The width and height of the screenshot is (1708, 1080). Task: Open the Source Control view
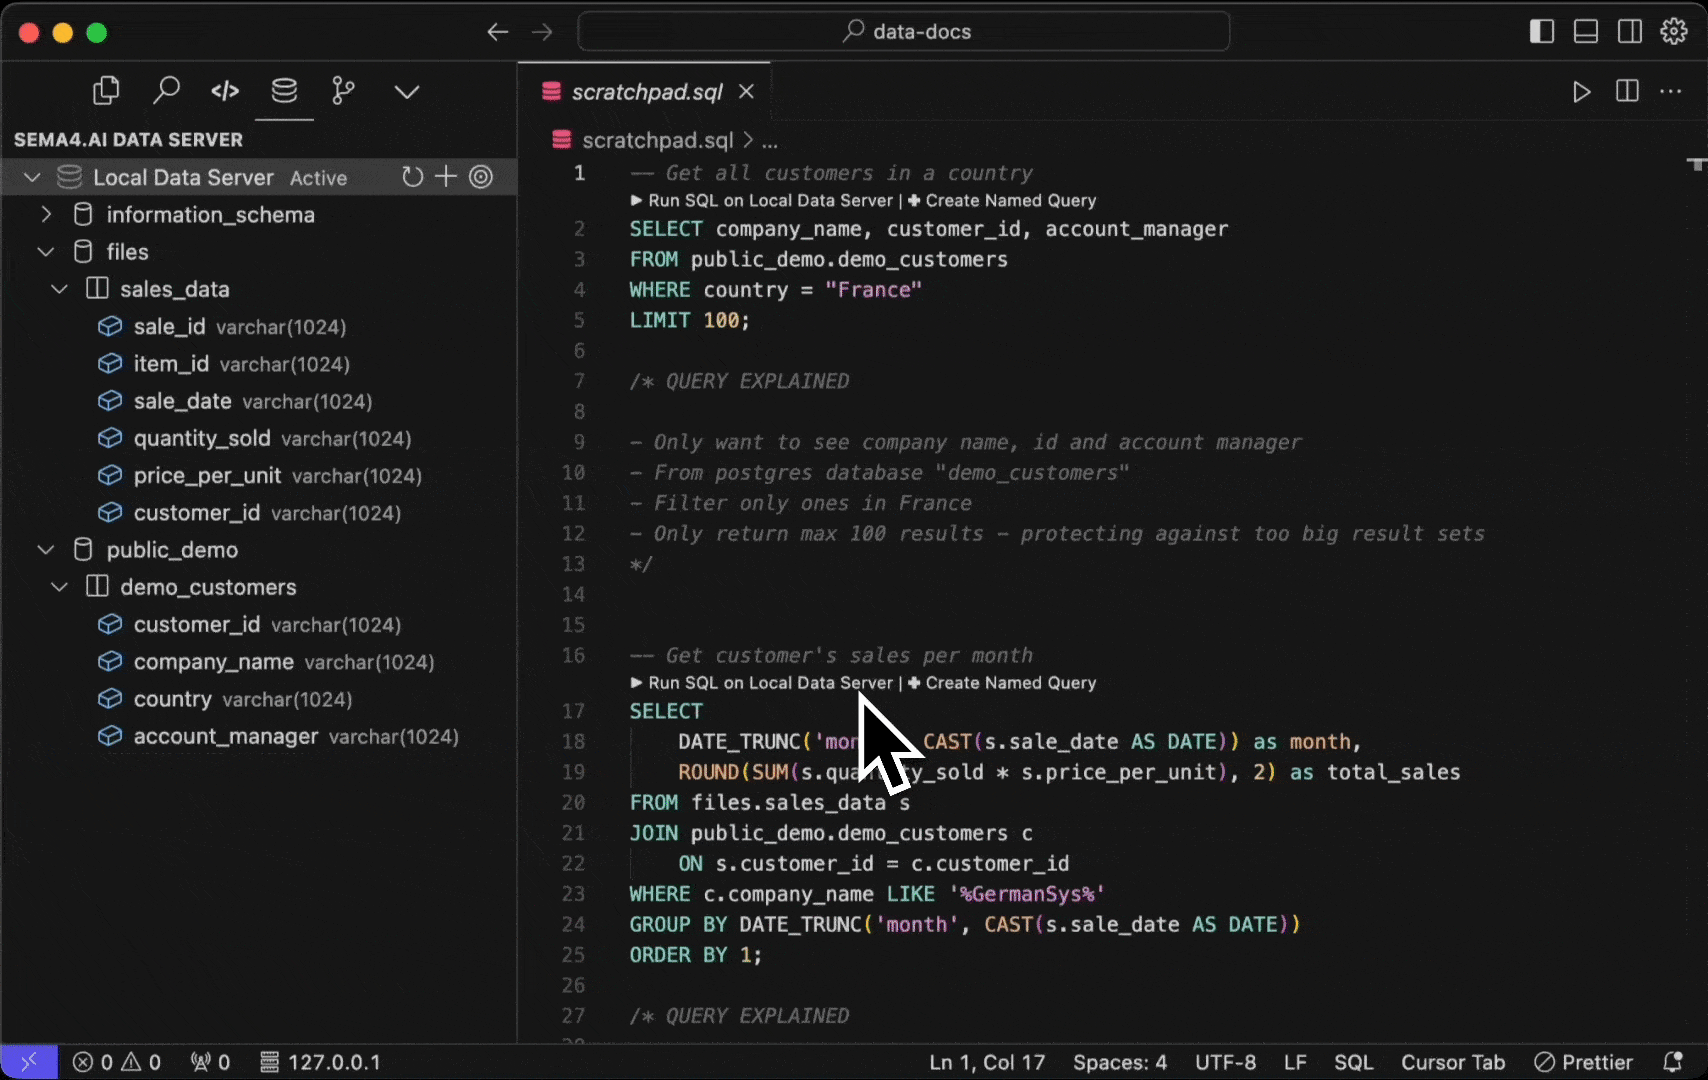pos(343,91)
